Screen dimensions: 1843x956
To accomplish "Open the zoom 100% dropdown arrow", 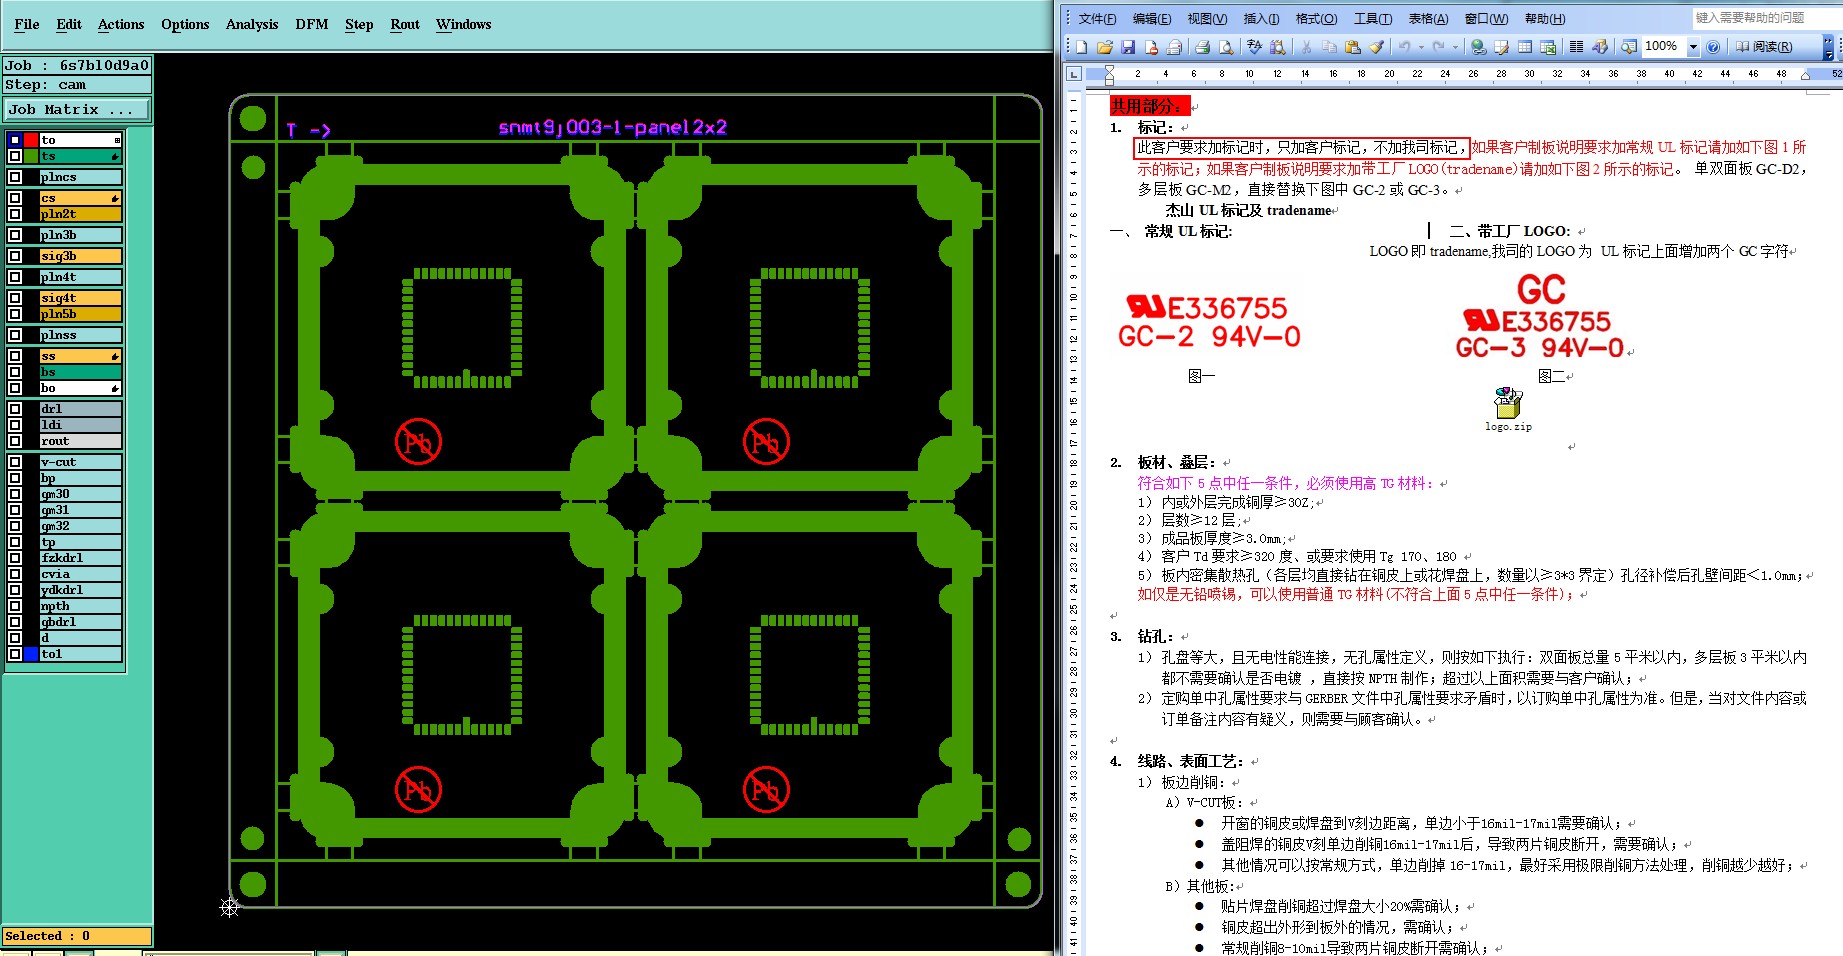I will [1693, 47].
